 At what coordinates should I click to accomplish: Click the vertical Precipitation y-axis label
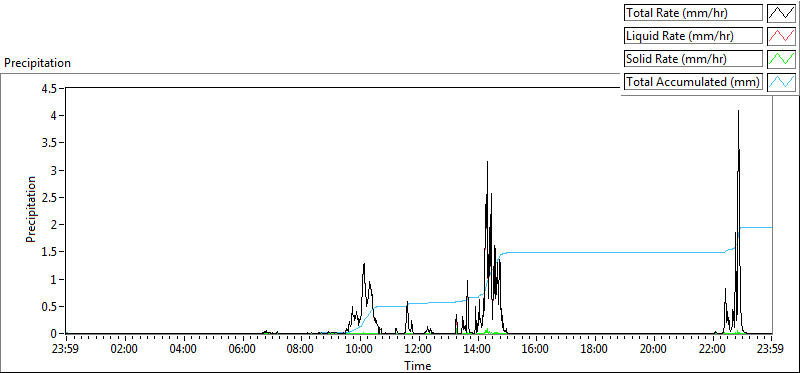31,210
